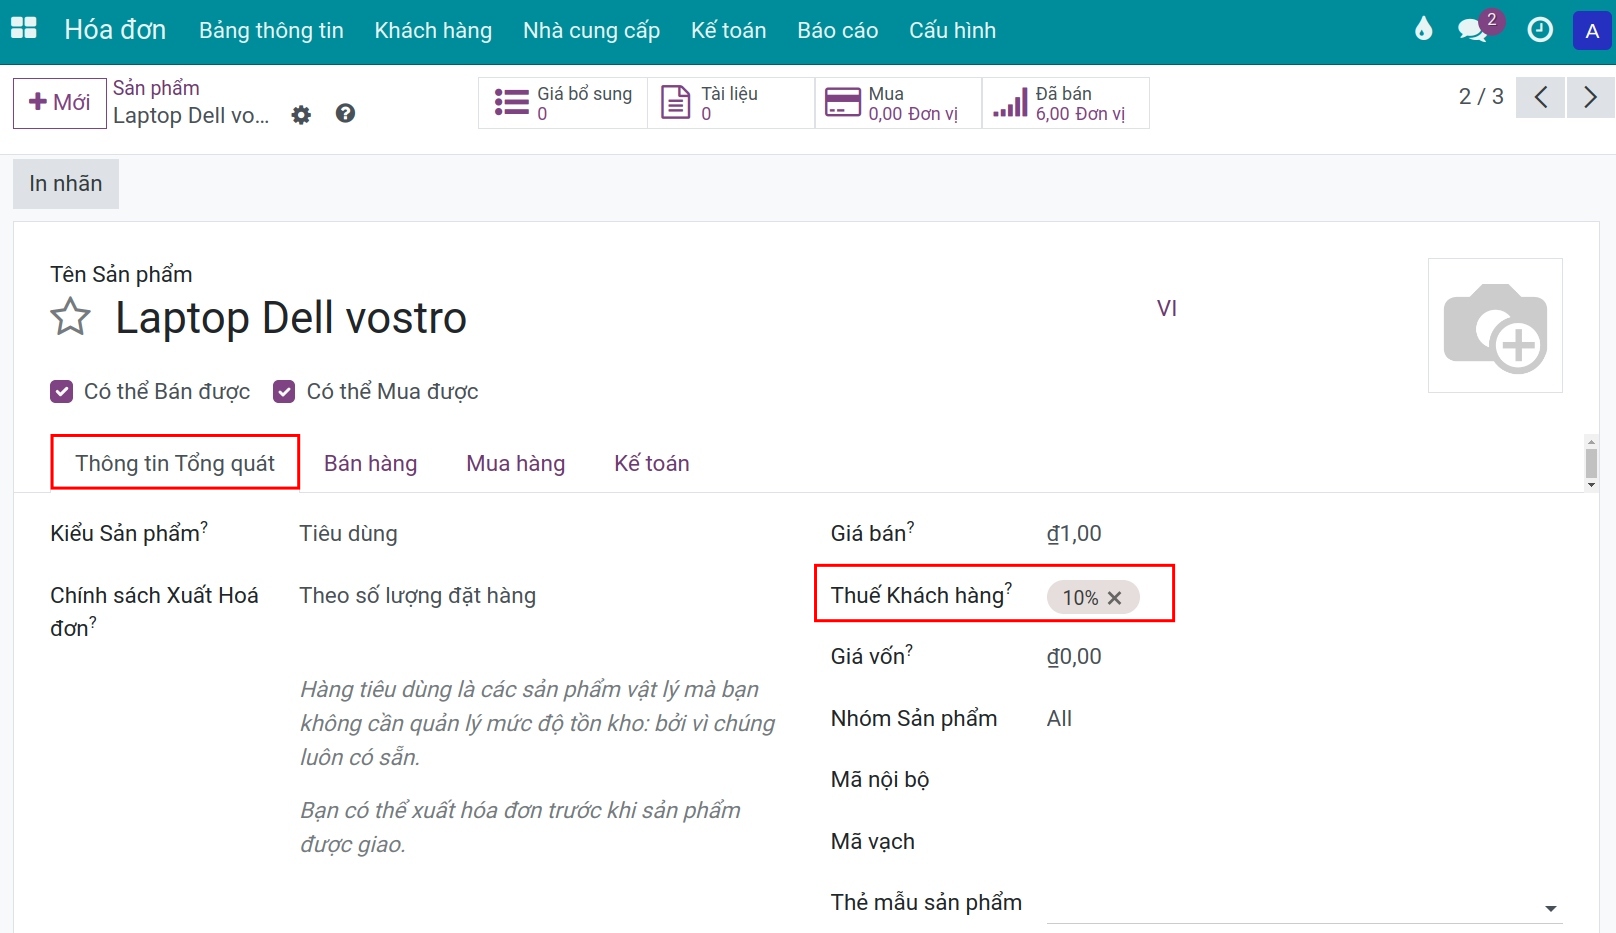Open Tài liệu documents stat button
Viewport: 1616px width, 933px height.
[x=731, y=103]
